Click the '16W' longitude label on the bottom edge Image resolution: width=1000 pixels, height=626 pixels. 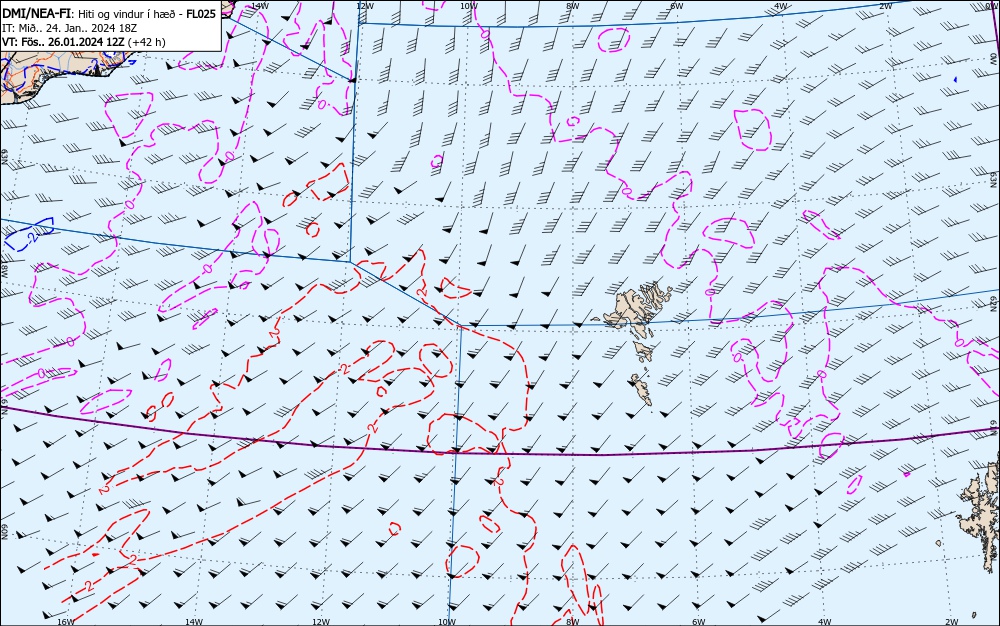coord(66,622)
